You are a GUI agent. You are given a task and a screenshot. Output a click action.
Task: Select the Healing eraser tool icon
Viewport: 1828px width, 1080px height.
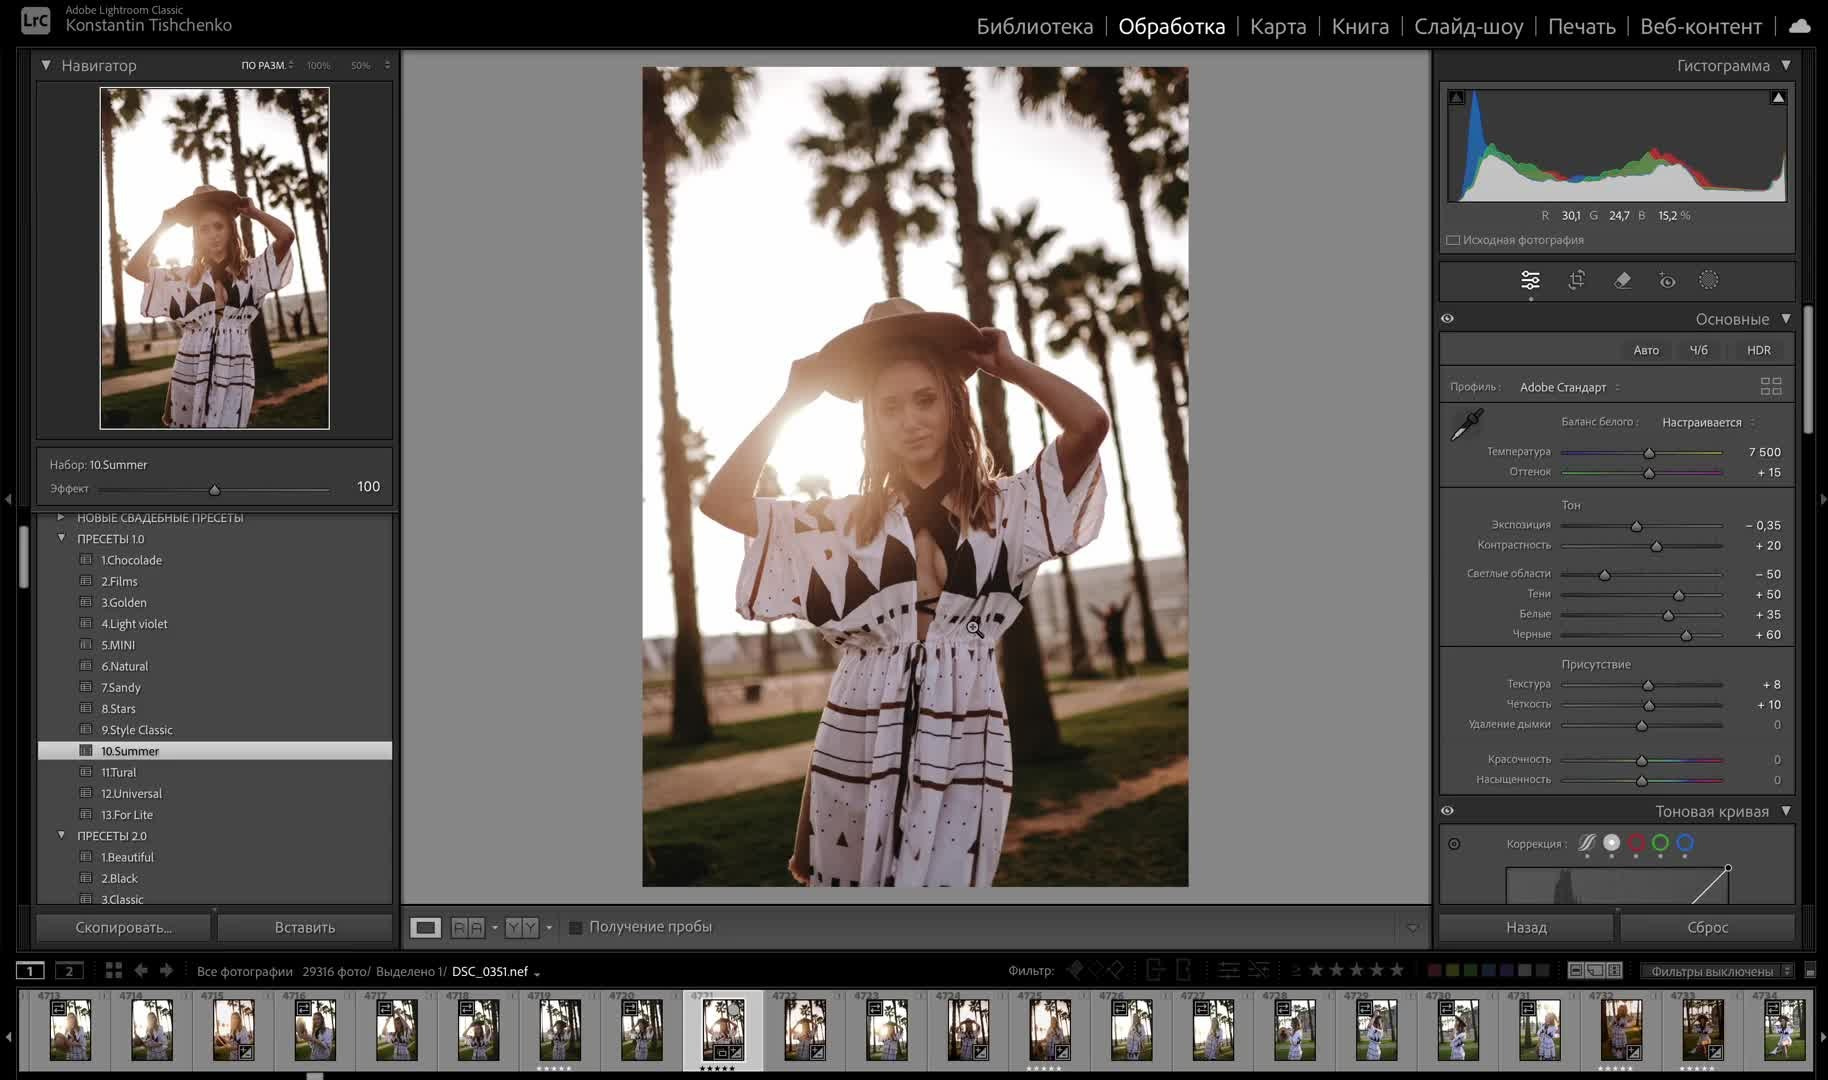(1622, 281)
